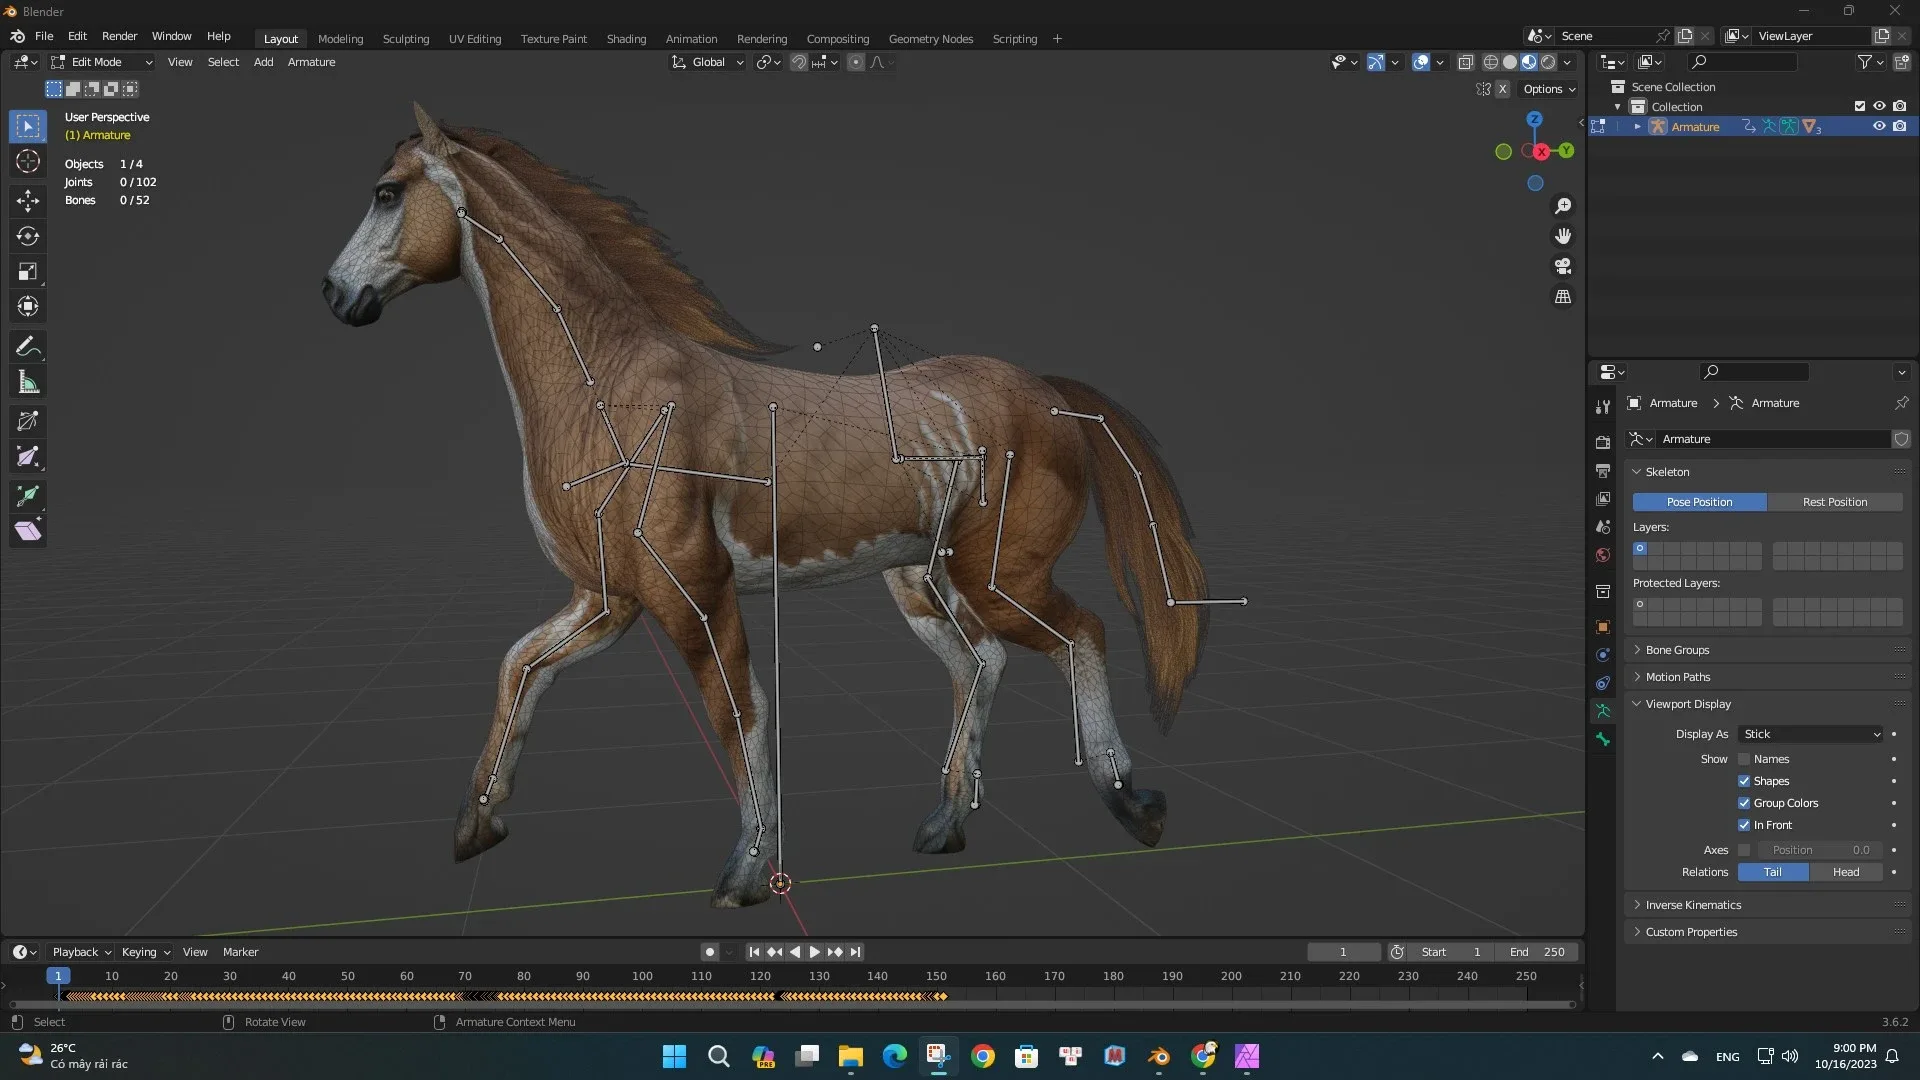The height and width of the screenshot is (1080, 1920).
Task: Open the Bone properties tab
Action: tap(1603, 739)
